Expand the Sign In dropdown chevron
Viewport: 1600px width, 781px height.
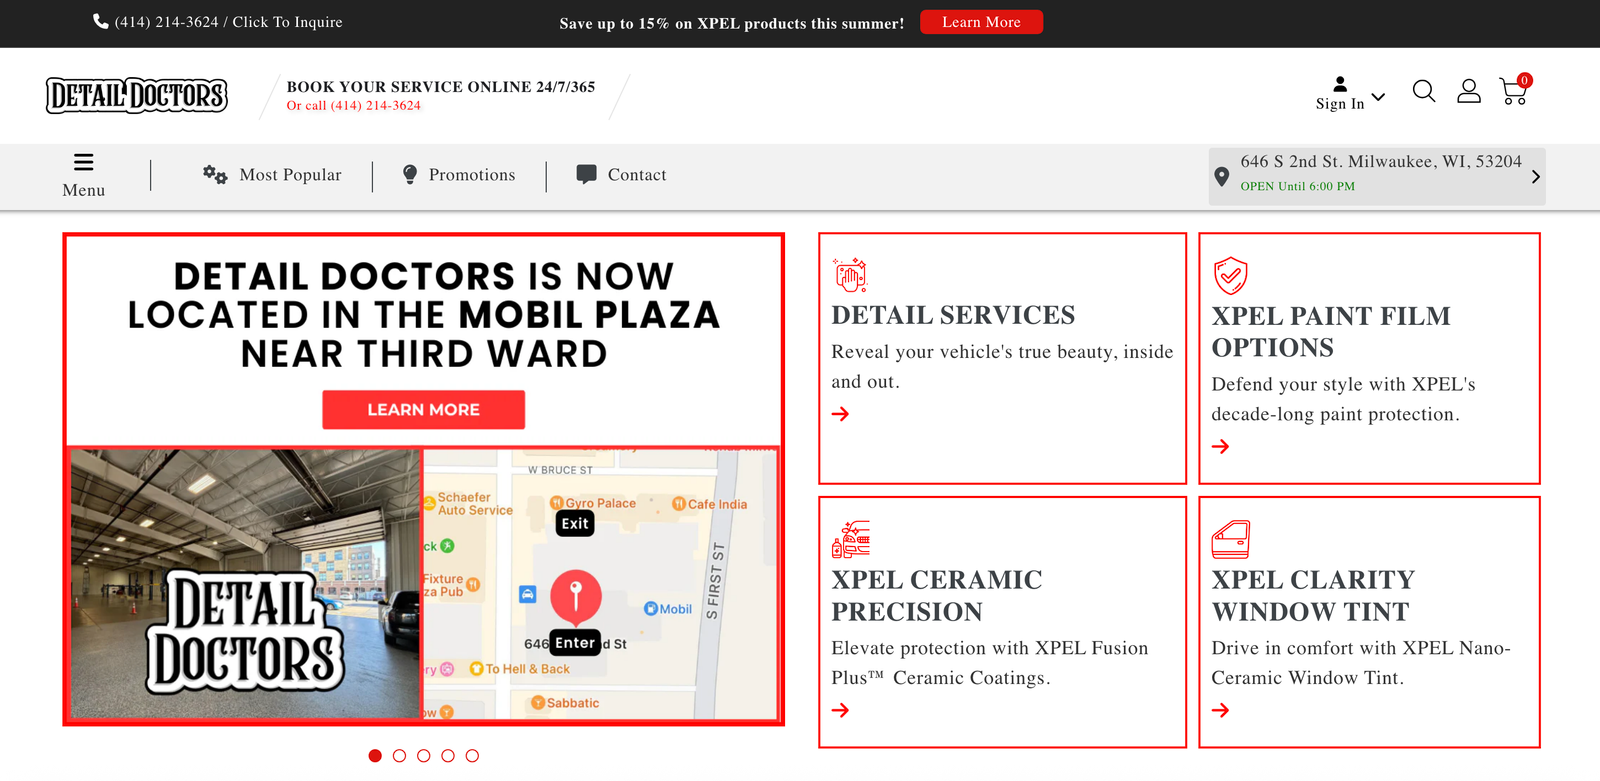[1378, 97]
